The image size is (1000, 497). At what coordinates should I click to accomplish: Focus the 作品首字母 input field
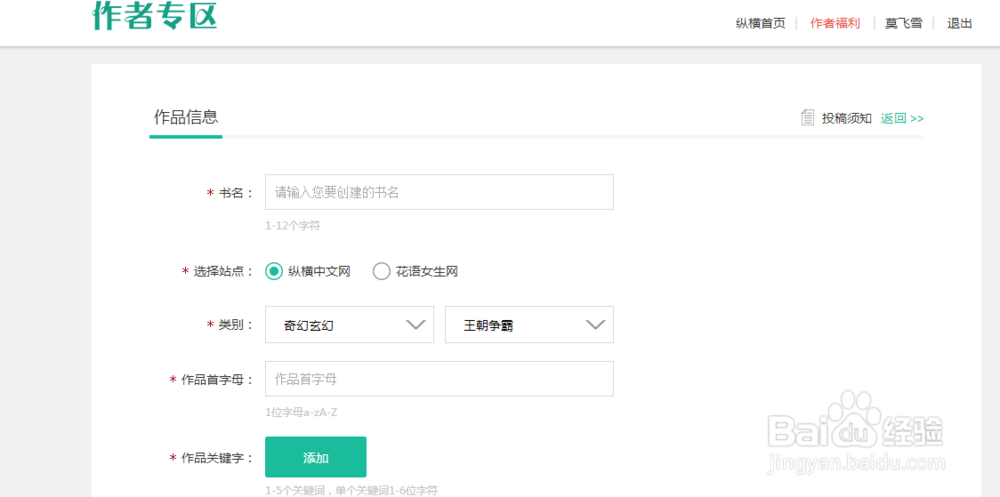[439, 379]
